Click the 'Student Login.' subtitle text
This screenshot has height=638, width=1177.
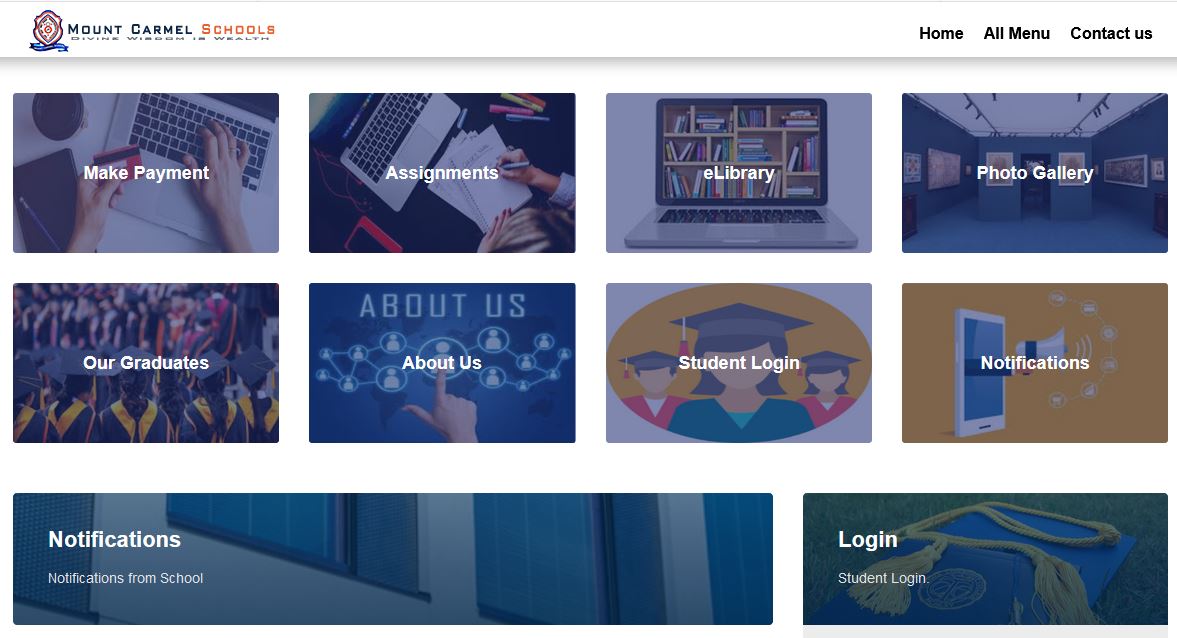tap(884, 578)
